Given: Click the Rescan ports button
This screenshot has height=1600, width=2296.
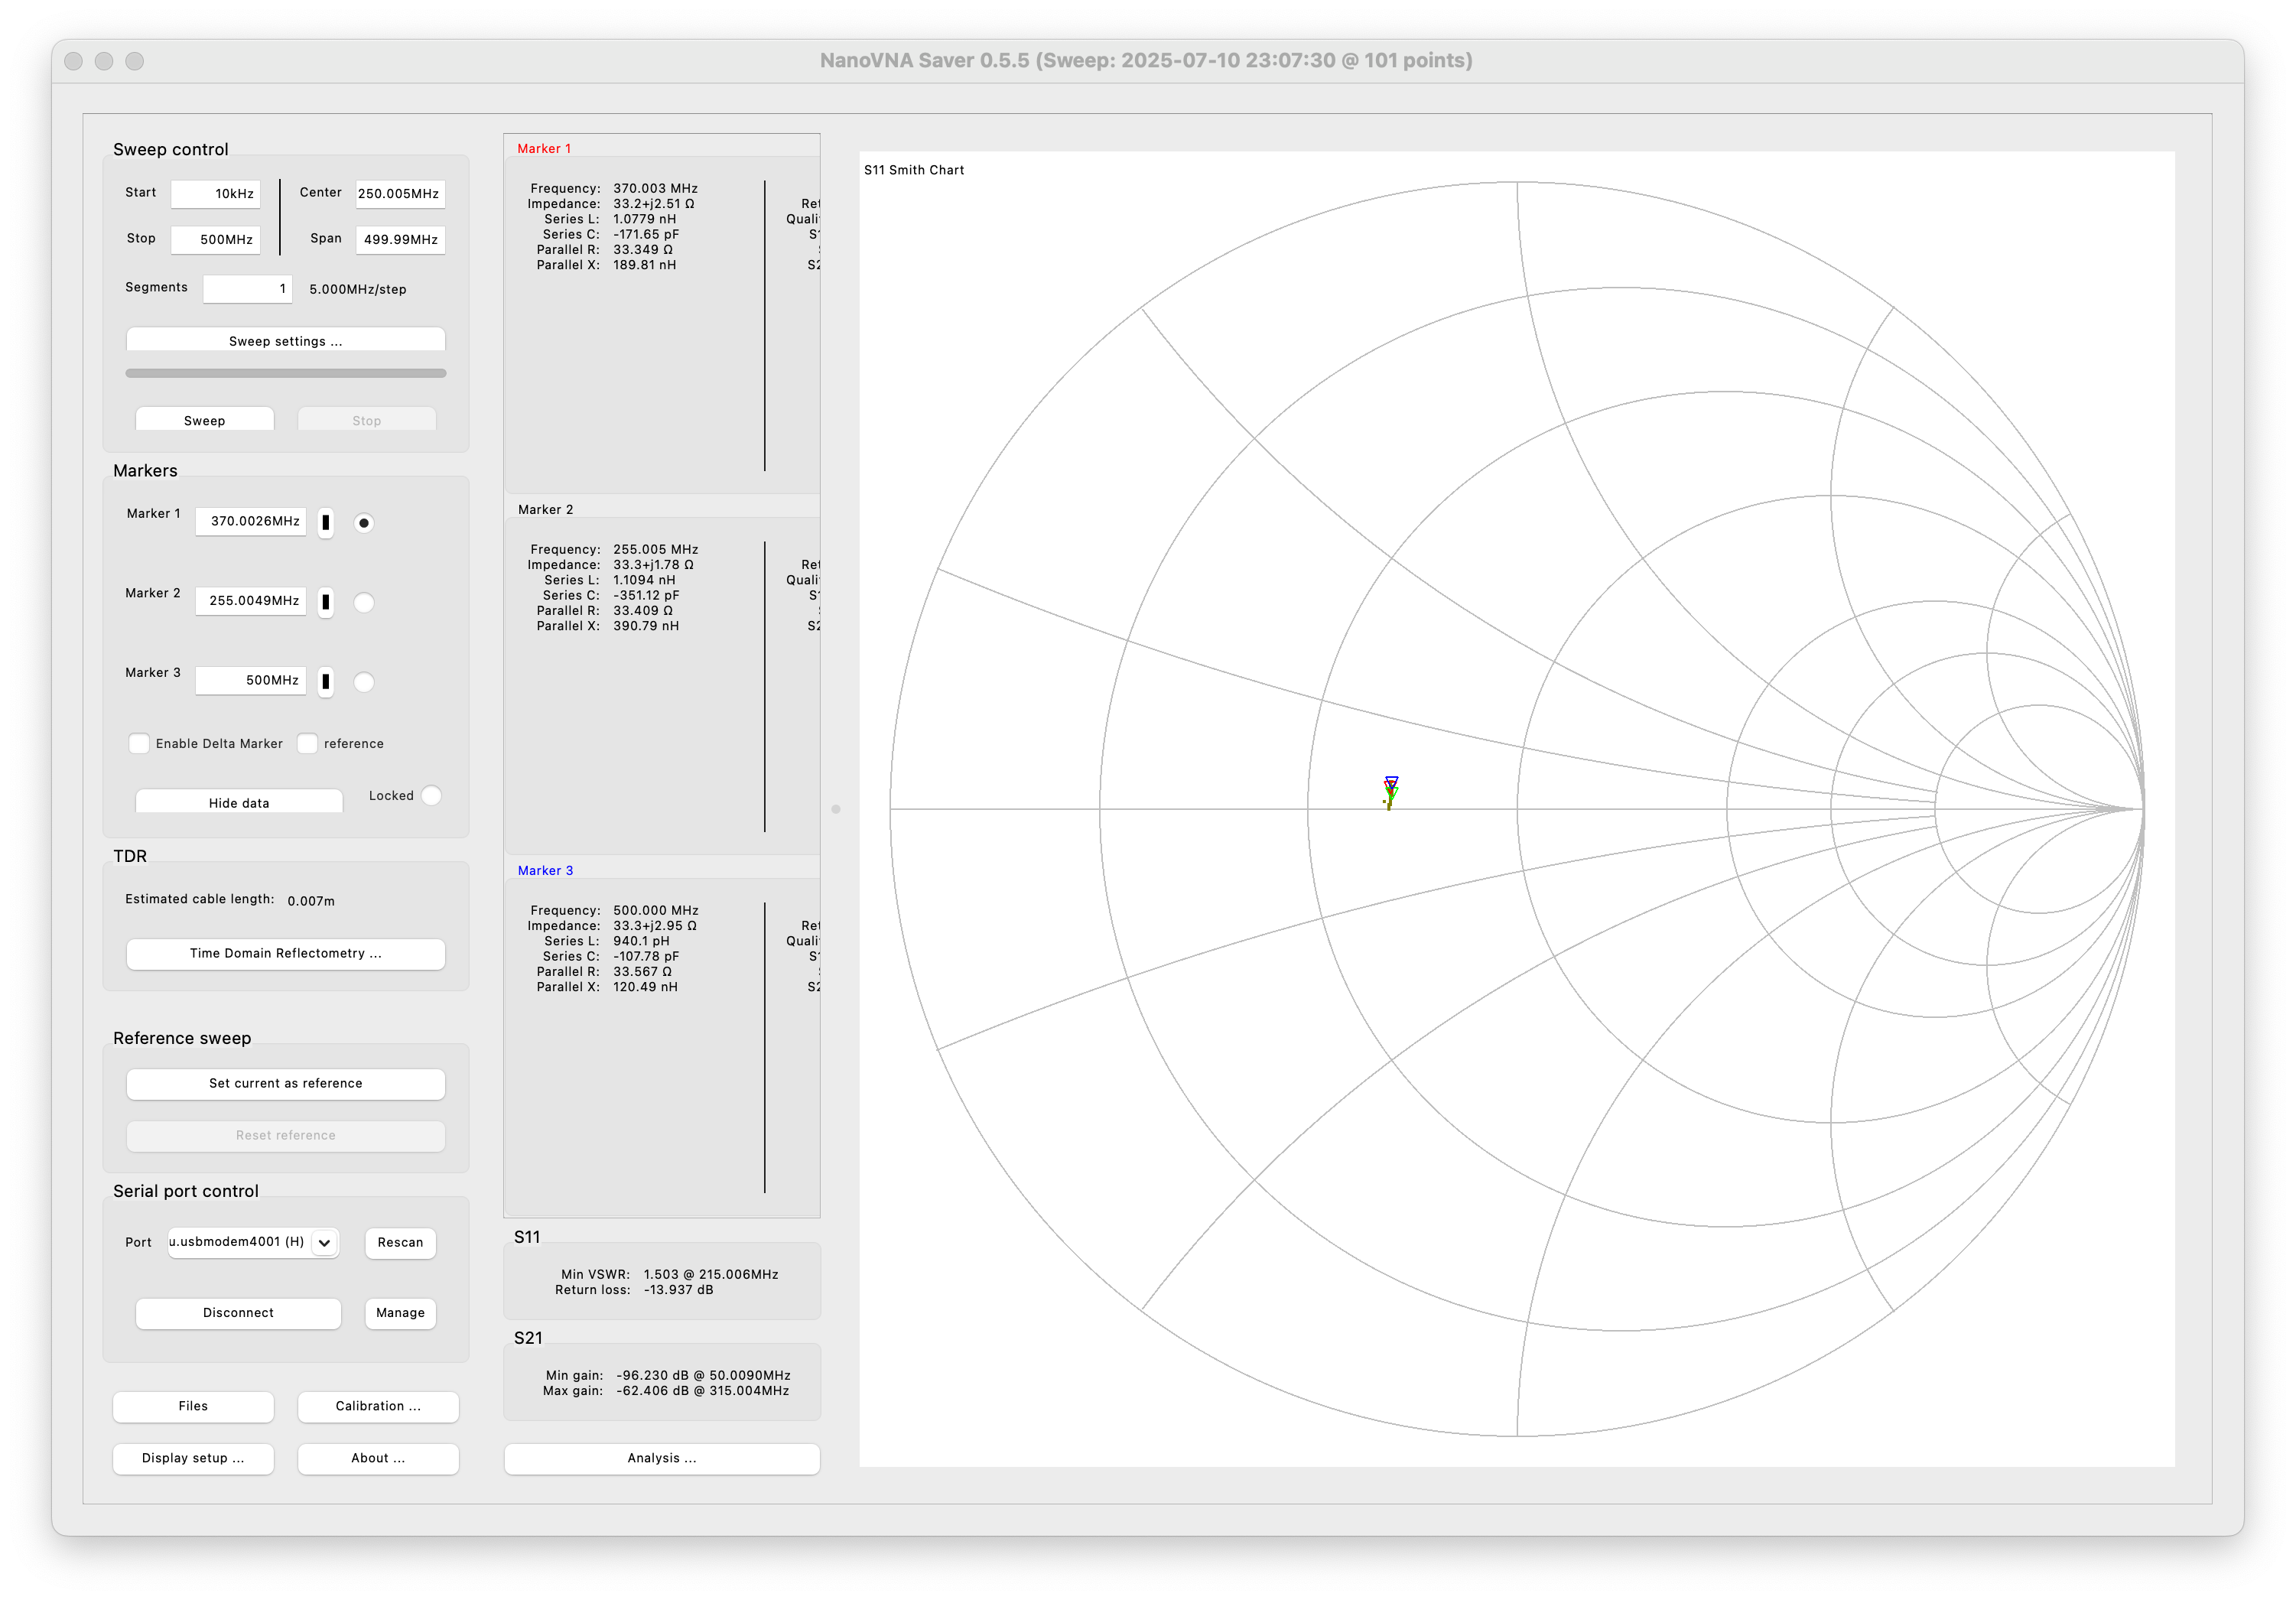Looking at the screenshot, I should [400, 1242].
